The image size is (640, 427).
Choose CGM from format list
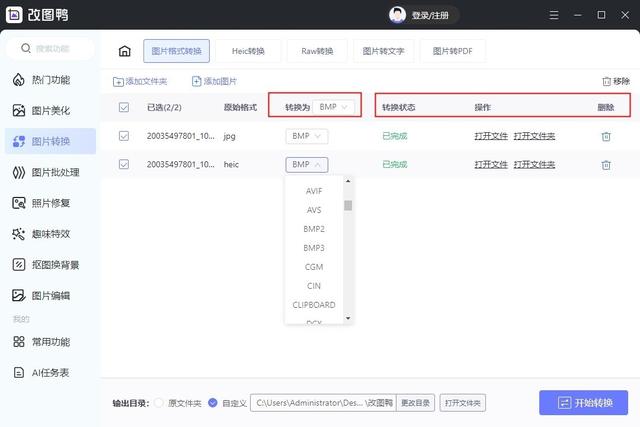click(314, 267)
